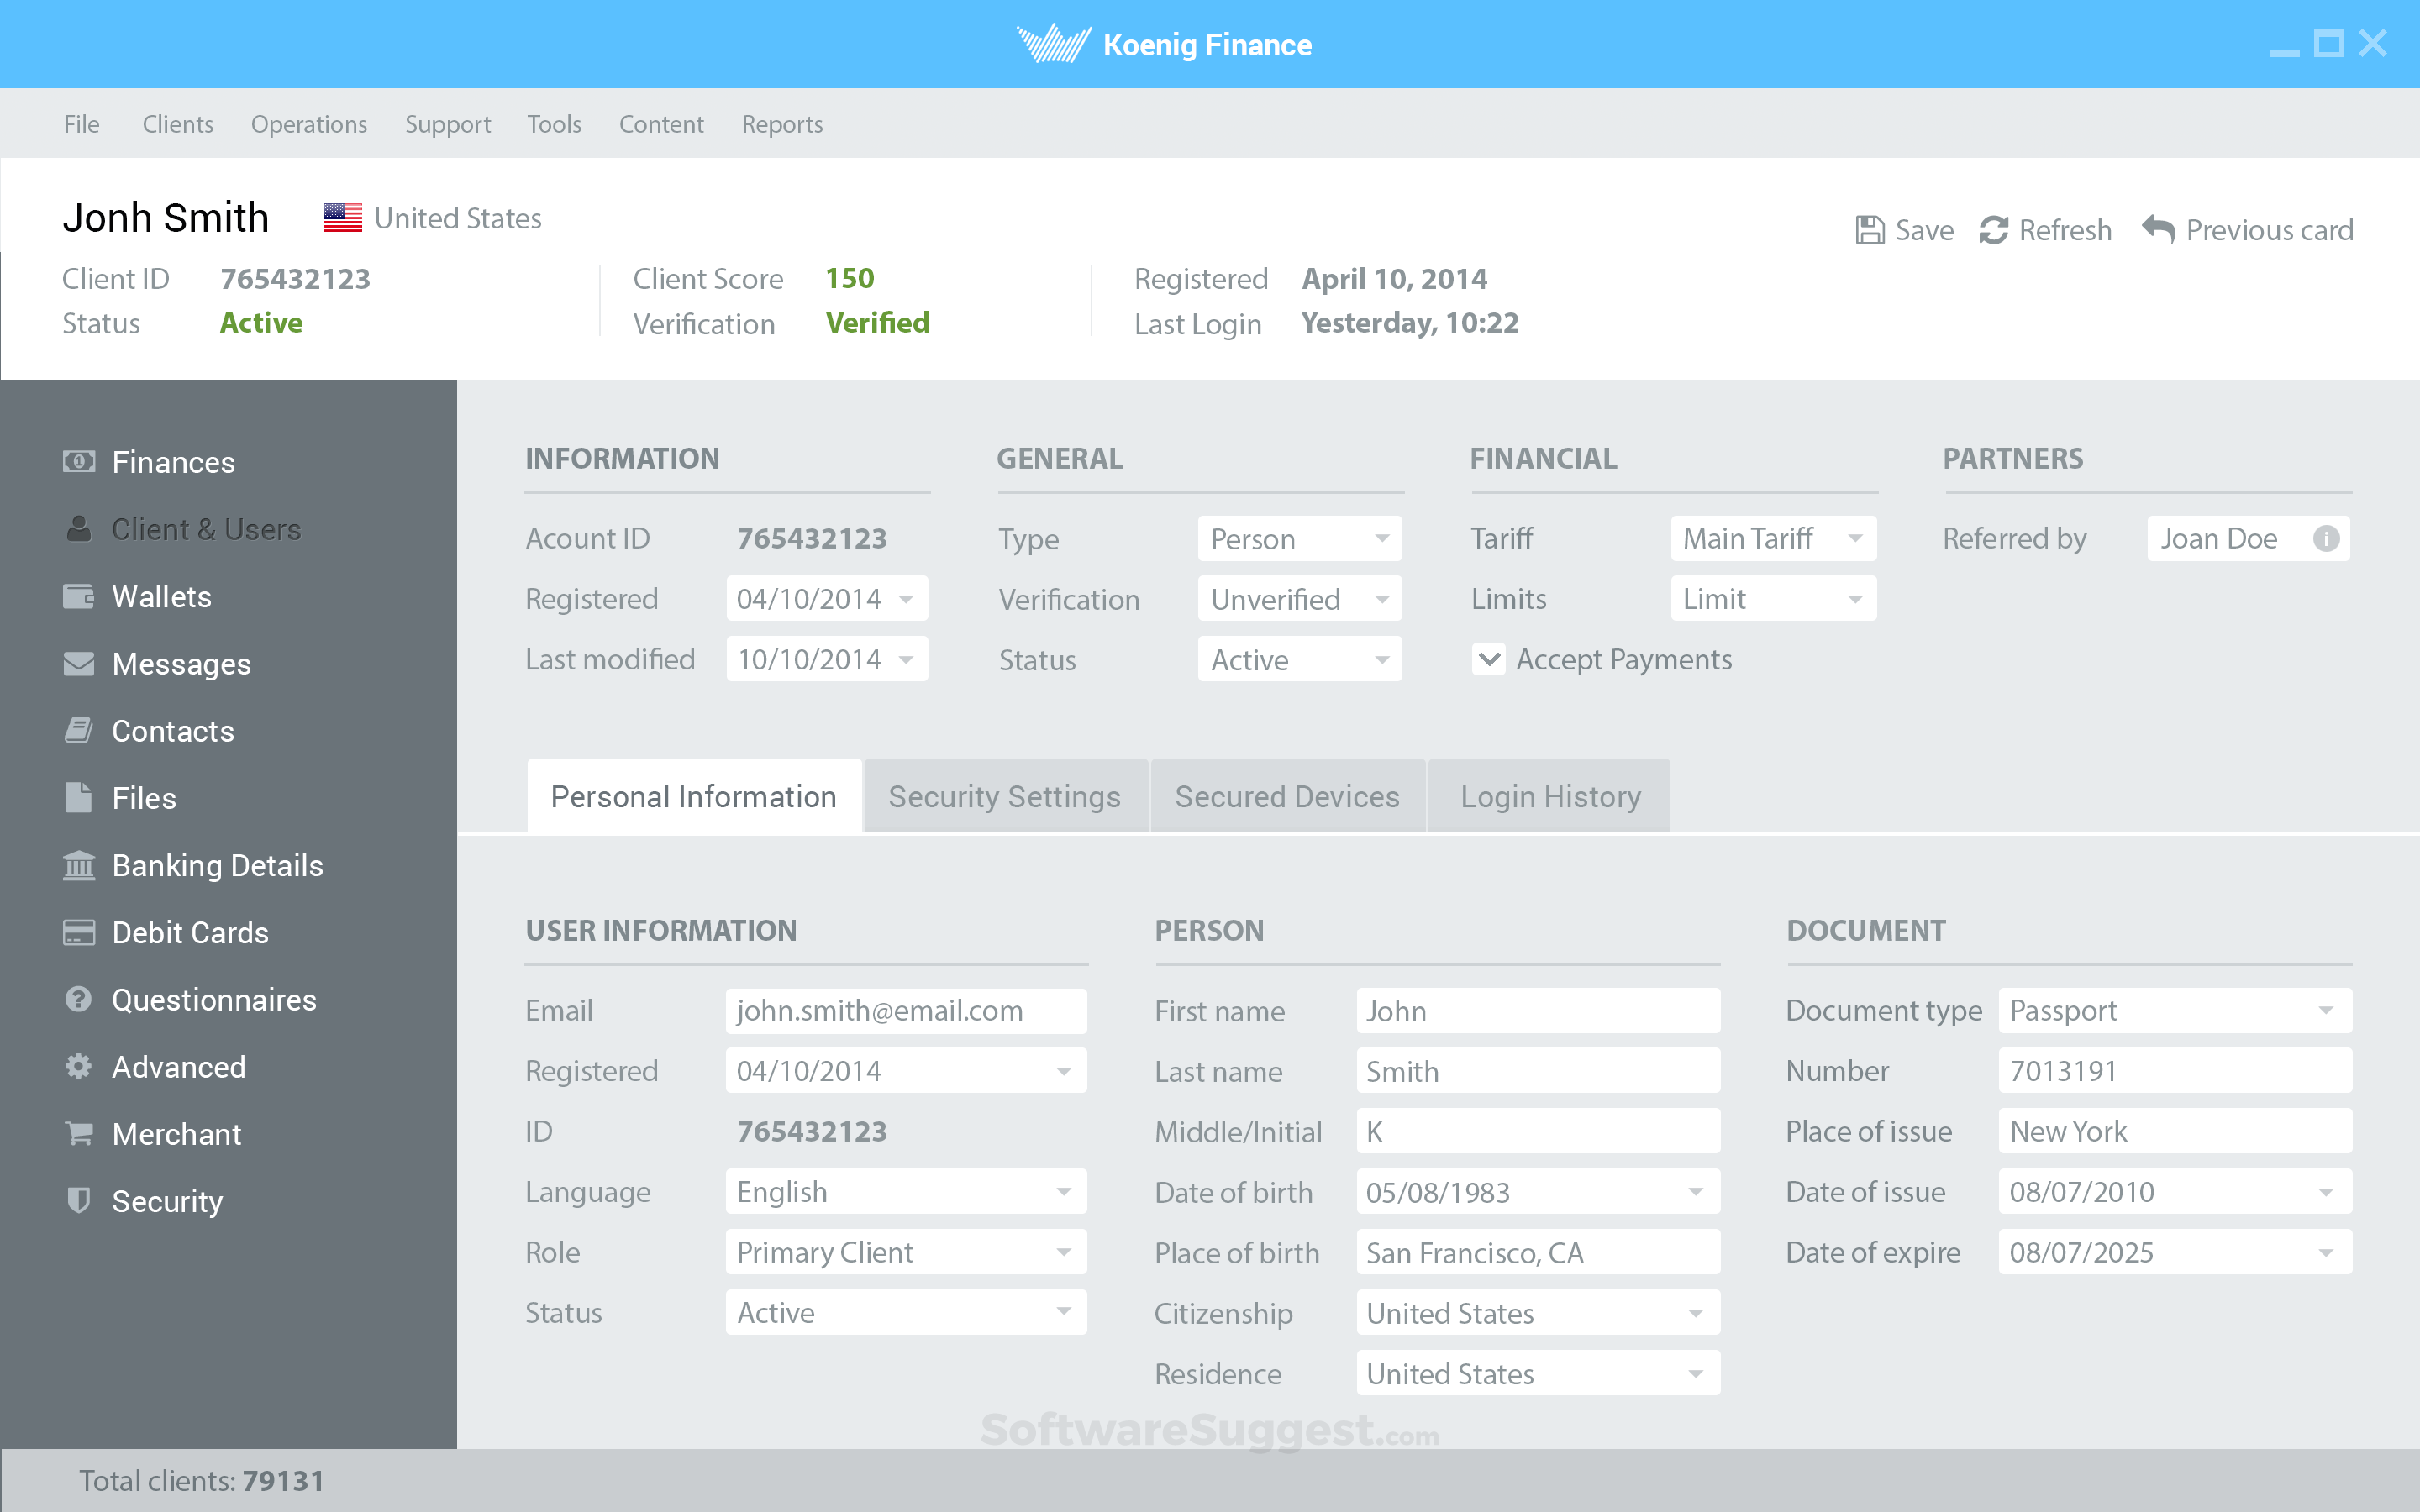Click the Messages envelope icon

click(78, 664)
